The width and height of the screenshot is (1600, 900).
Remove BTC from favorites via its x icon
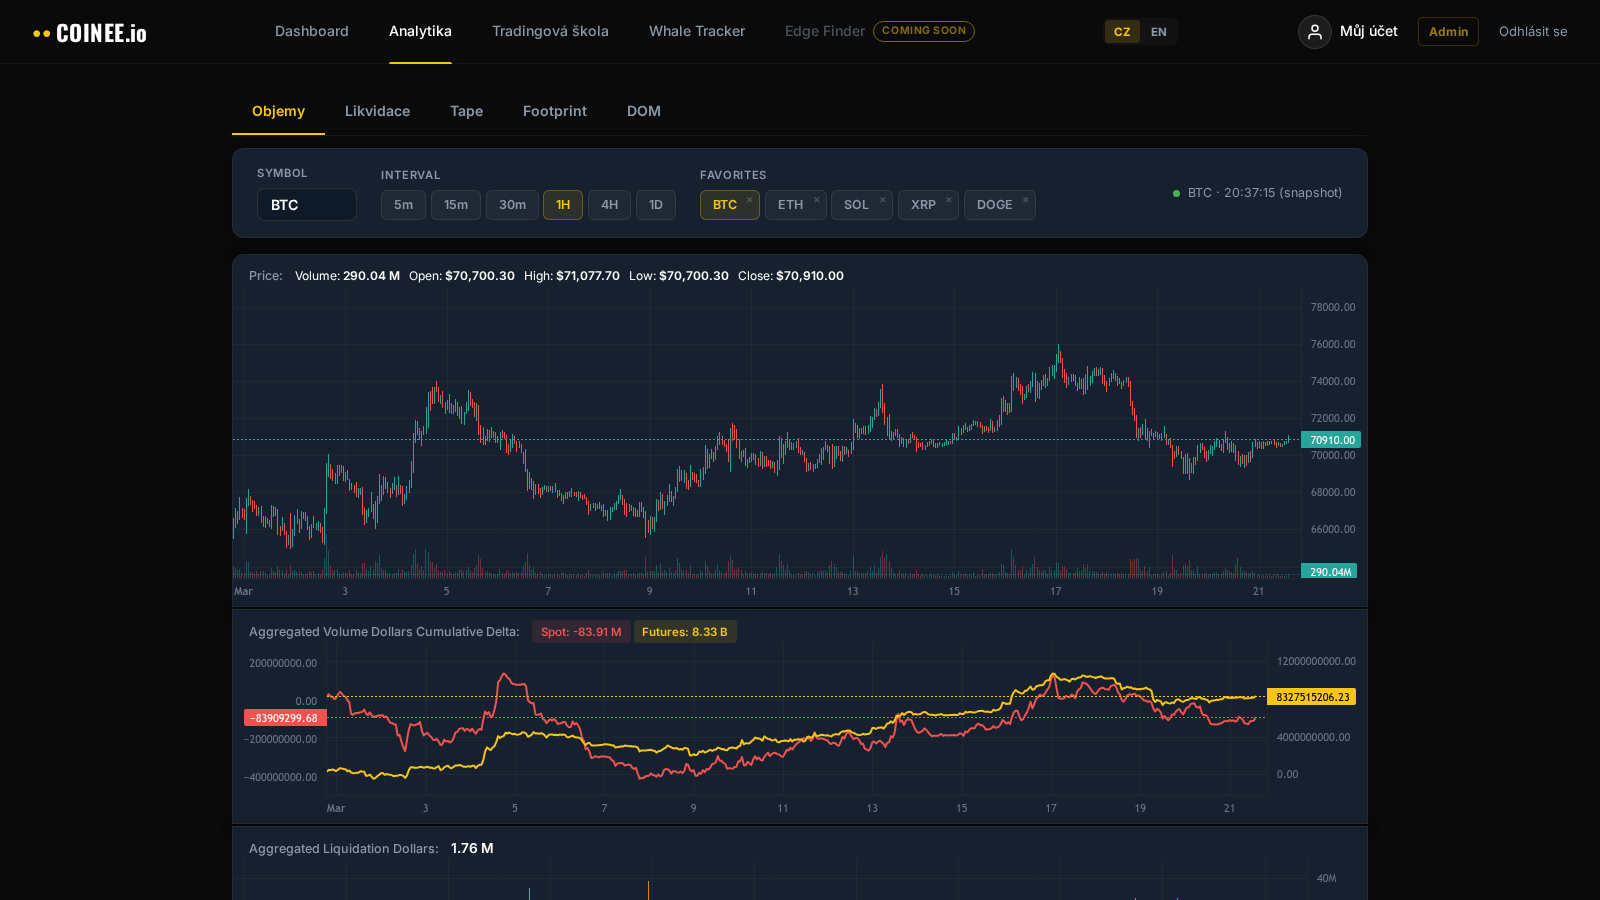(749, 198)
